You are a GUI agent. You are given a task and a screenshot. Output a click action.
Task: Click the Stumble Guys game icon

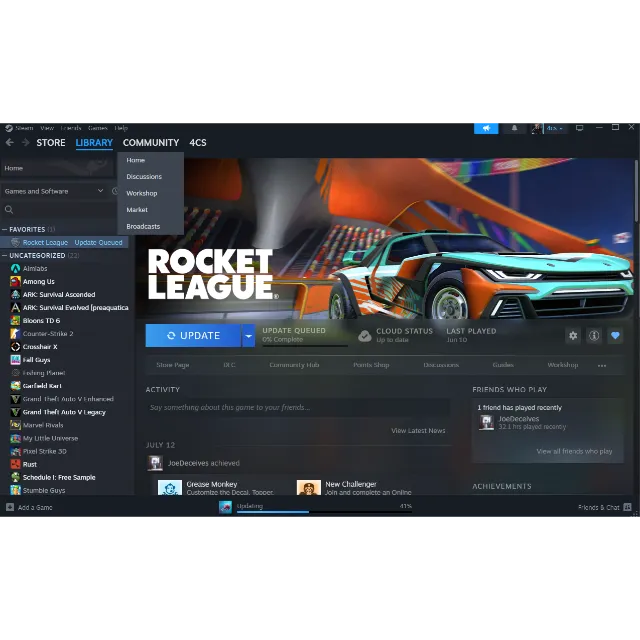click(16, 490)
